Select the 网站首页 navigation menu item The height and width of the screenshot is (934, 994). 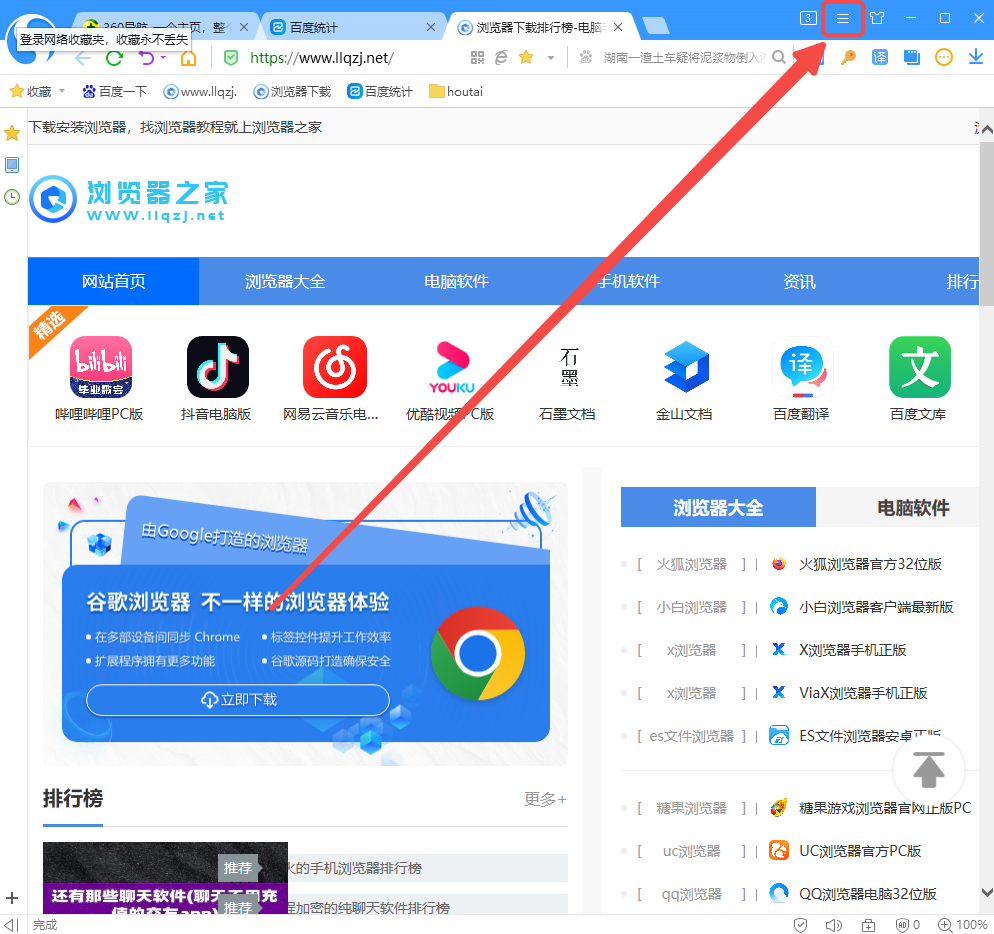(113, 281)
